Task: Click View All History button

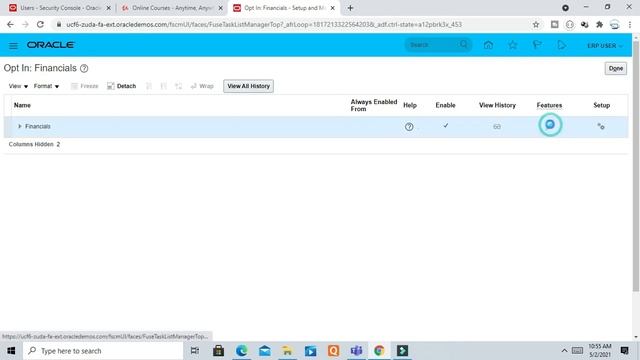Action: click(249, 86)
